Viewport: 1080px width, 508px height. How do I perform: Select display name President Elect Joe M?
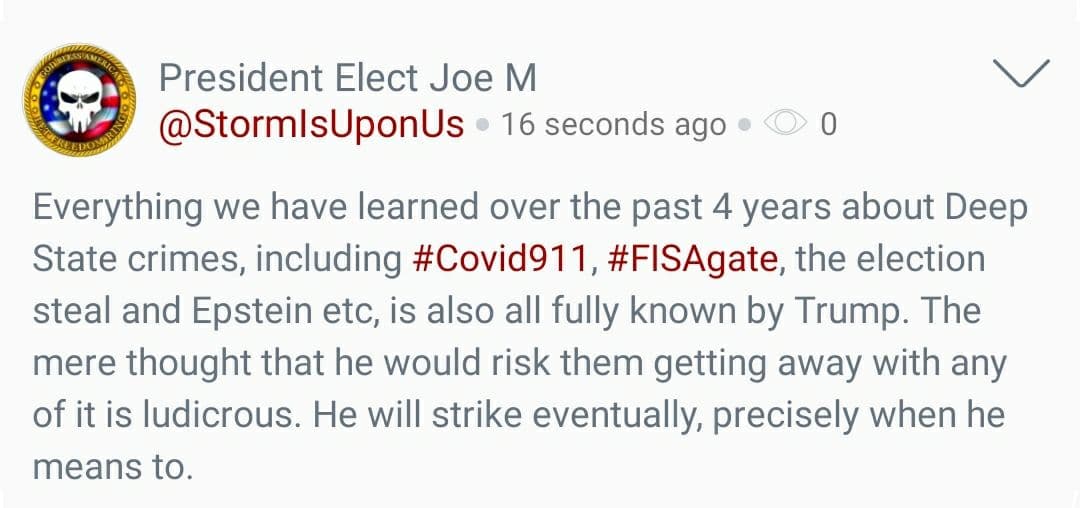[x=348, y=75]
